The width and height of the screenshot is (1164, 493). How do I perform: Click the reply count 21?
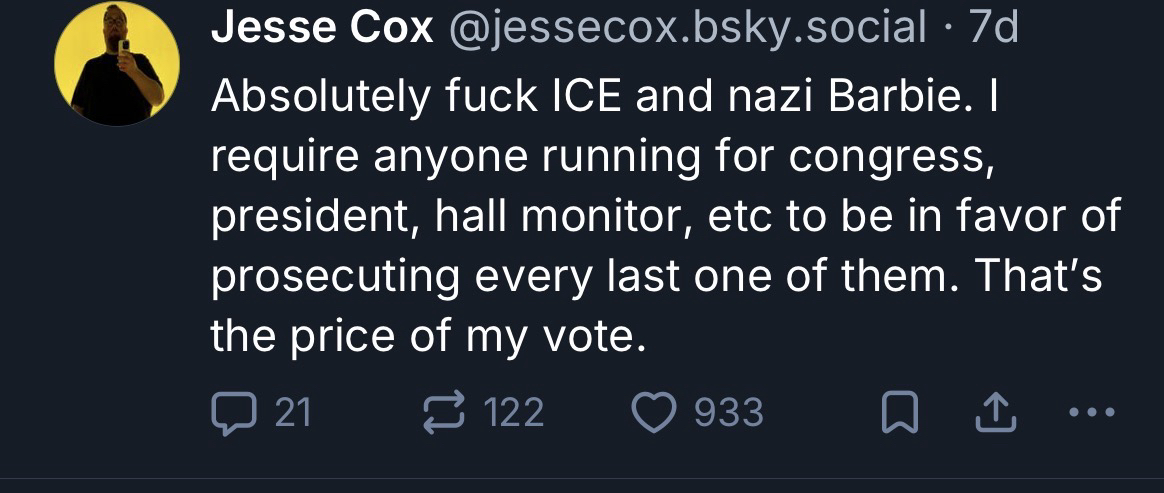point(293,411)
